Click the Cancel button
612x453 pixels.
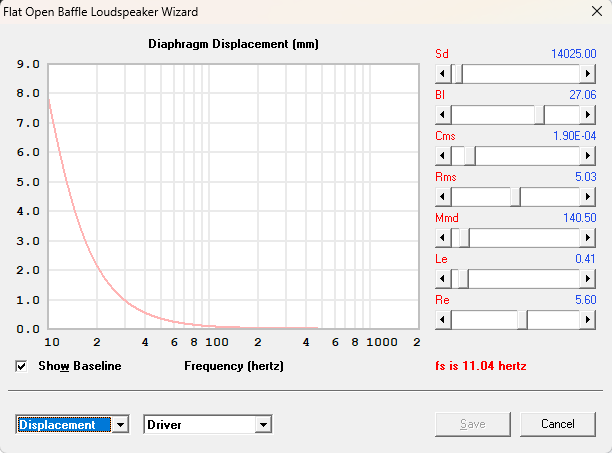pyautogui.click(x=558, y=424)
